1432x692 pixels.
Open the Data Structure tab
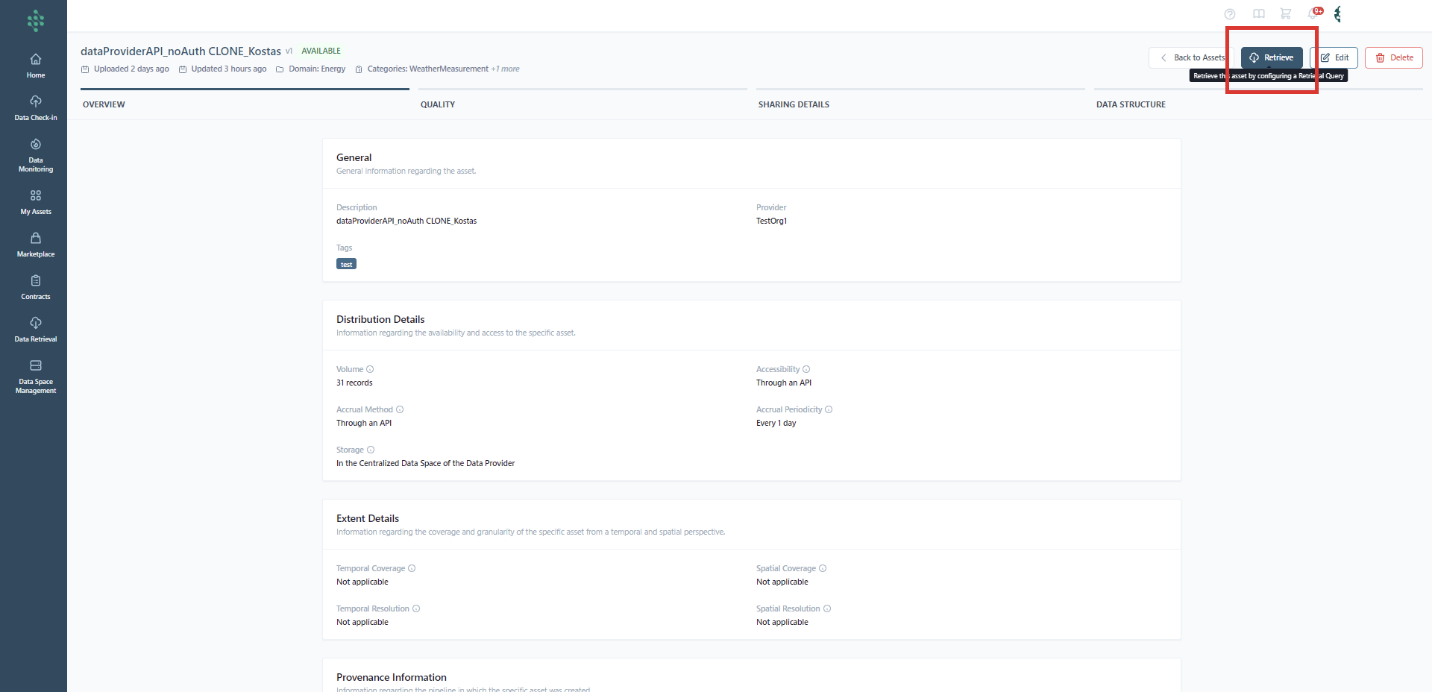pyautogui.click(x=1130, y=104)
